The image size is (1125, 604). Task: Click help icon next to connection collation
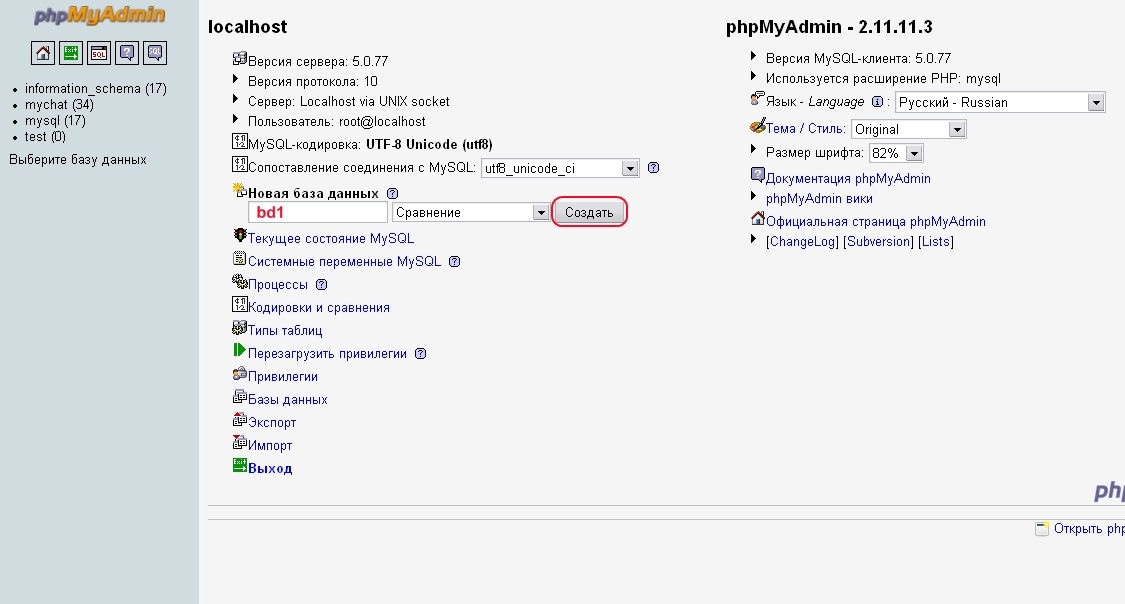(654, 168)
